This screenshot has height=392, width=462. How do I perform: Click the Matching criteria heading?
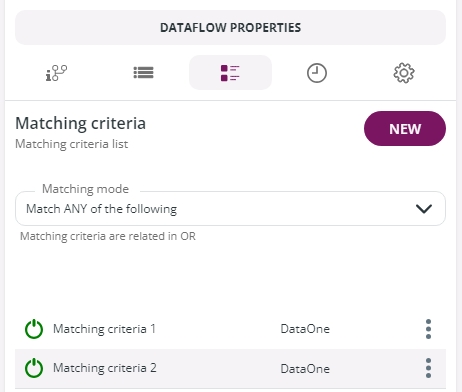tap(80, 123)
